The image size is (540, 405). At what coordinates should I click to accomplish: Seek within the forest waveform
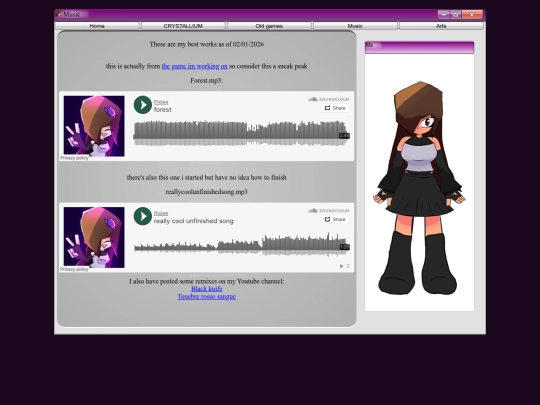(x=241, y=133)
